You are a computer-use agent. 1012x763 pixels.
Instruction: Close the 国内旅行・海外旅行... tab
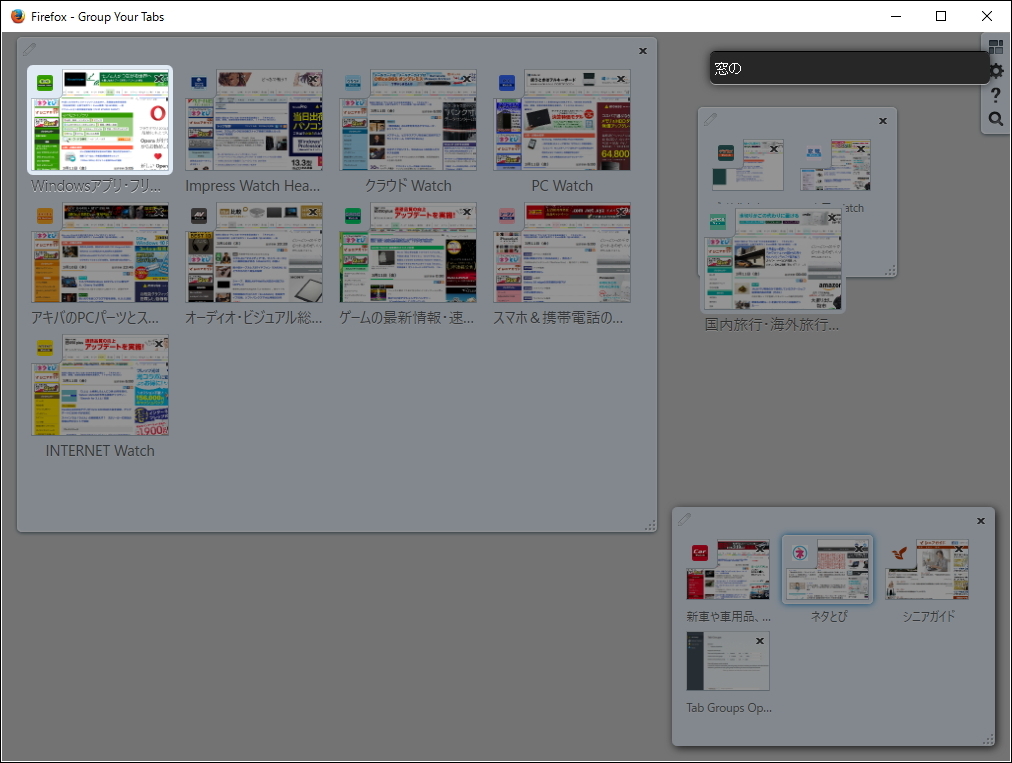coord(833,218)
